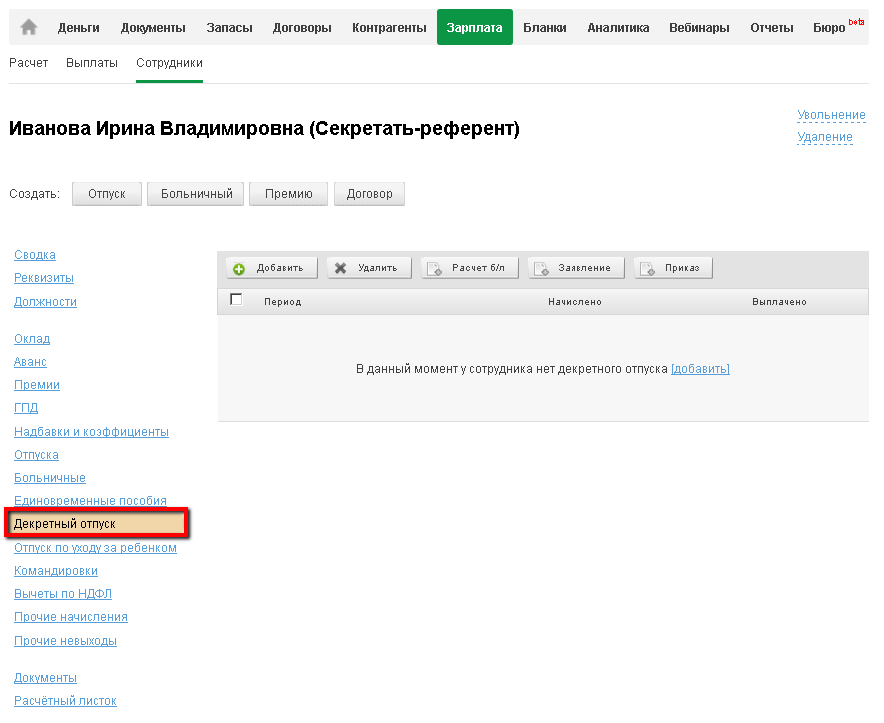Open the Премии sidebar link
Screen dimensions: 884x723
point(37,385)
